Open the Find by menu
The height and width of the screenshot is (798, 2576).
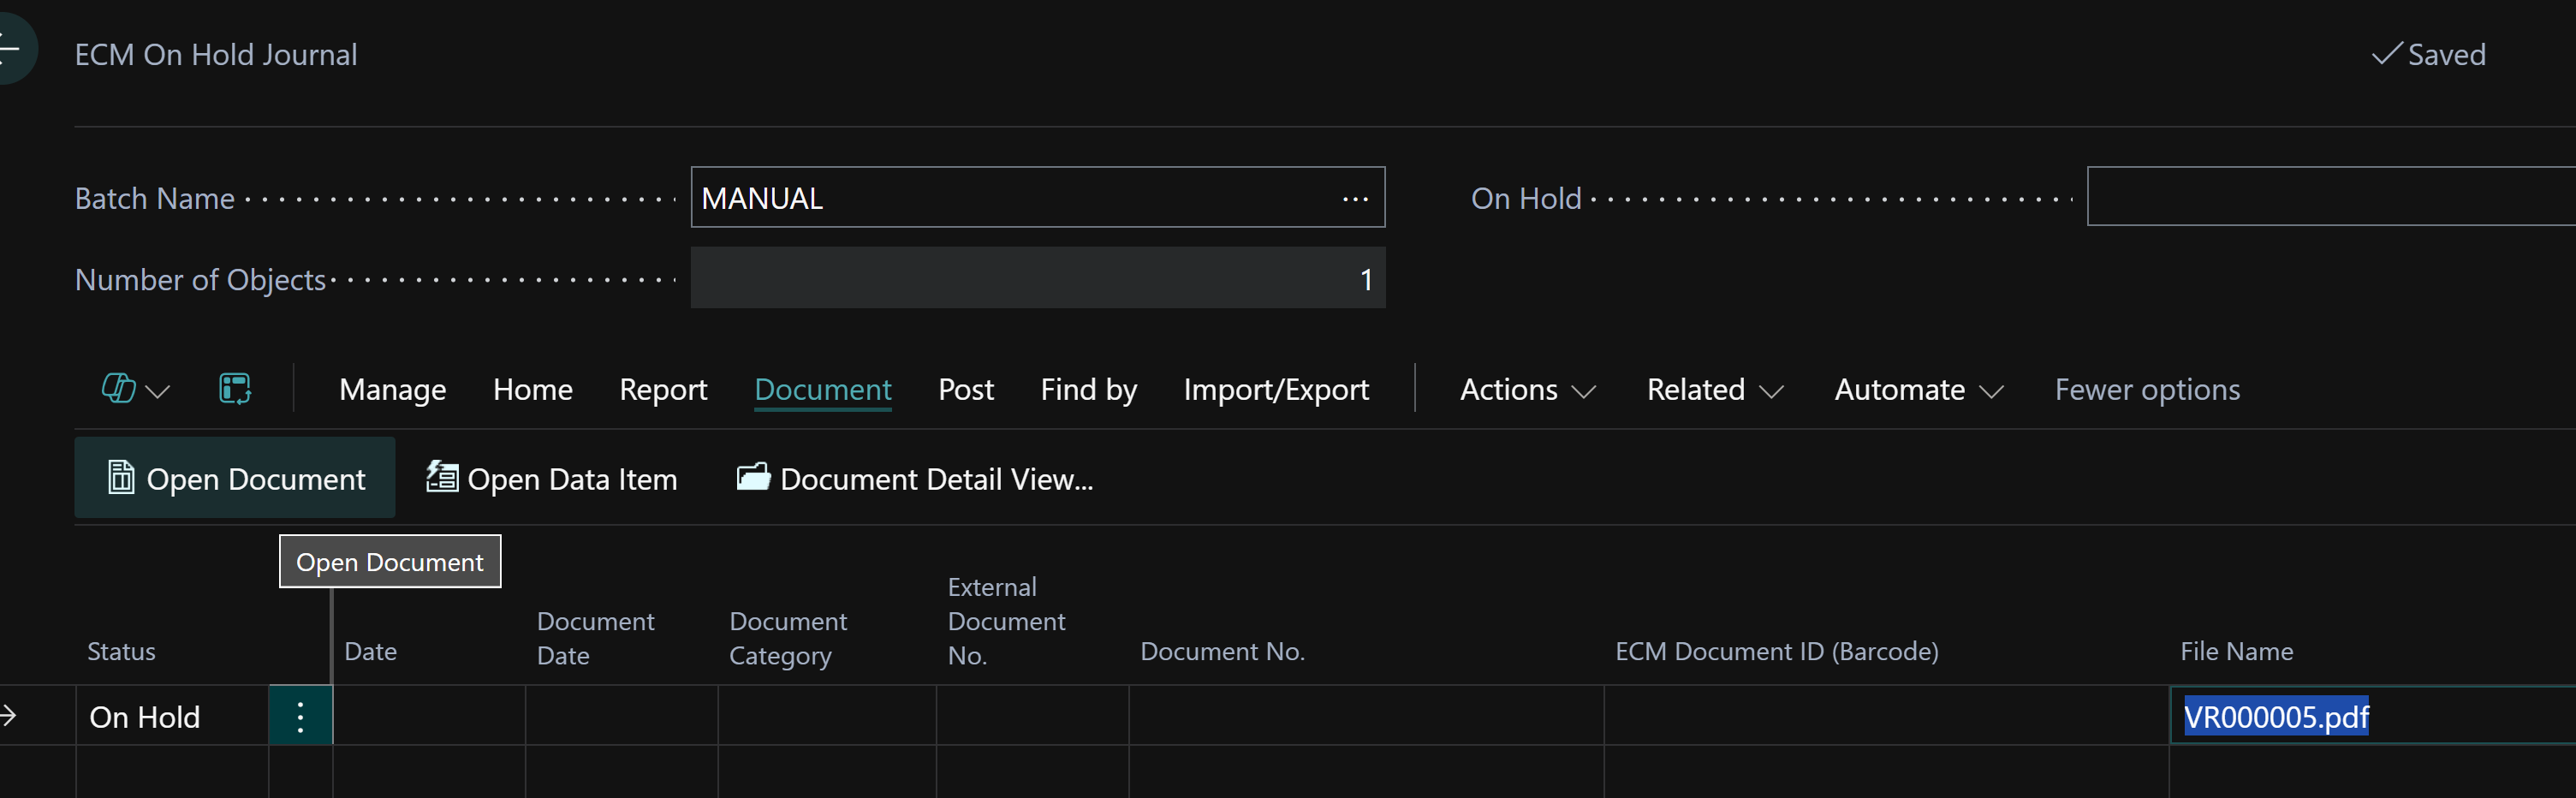pos(1088,390)
